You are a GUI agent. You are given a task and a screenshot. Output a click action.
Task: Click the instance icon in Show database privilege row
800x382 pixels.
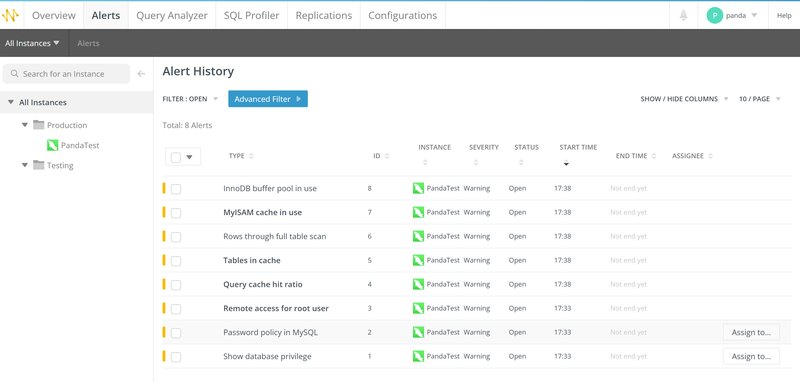(418, 356)
